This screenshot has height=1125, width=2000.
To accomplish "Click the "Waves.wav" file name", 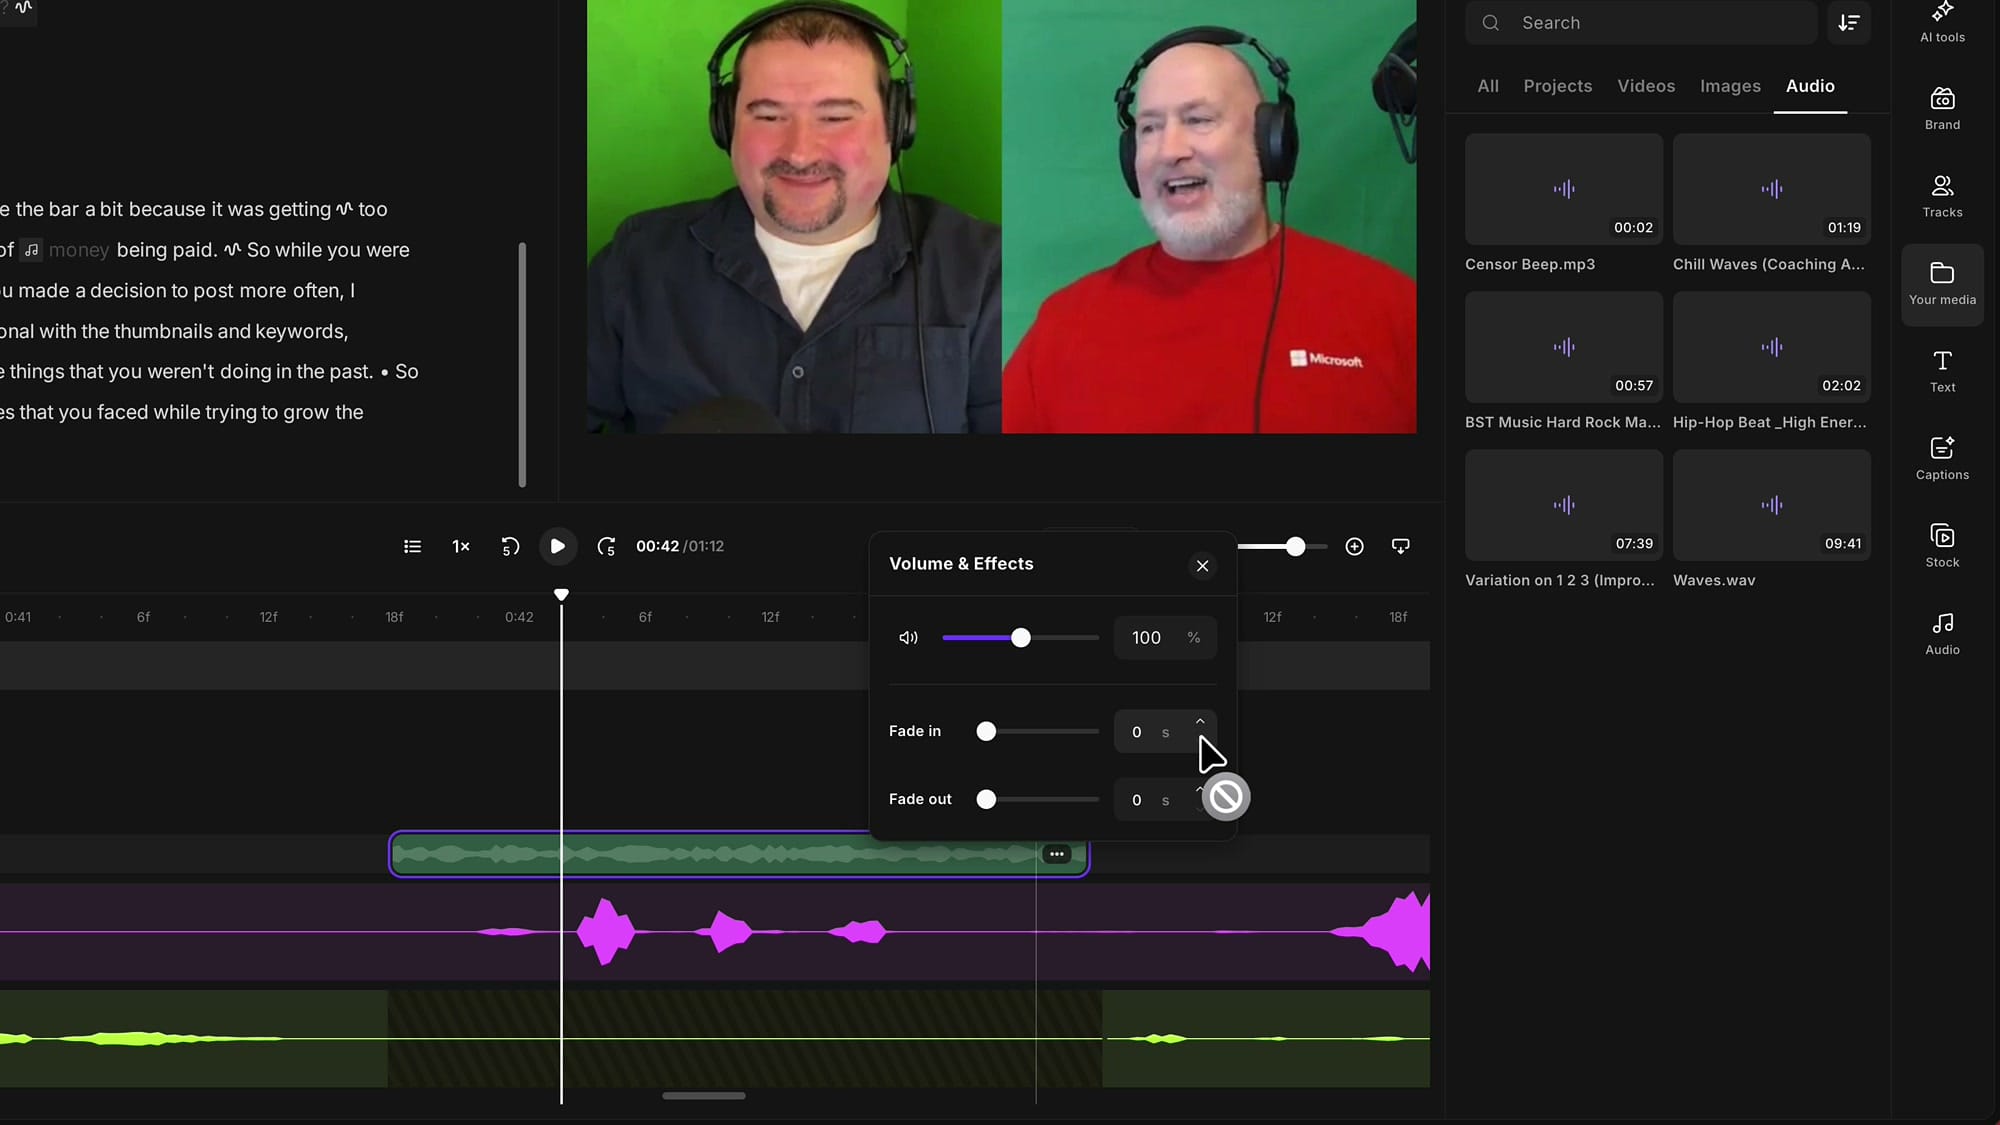I will coord(1714,580).
